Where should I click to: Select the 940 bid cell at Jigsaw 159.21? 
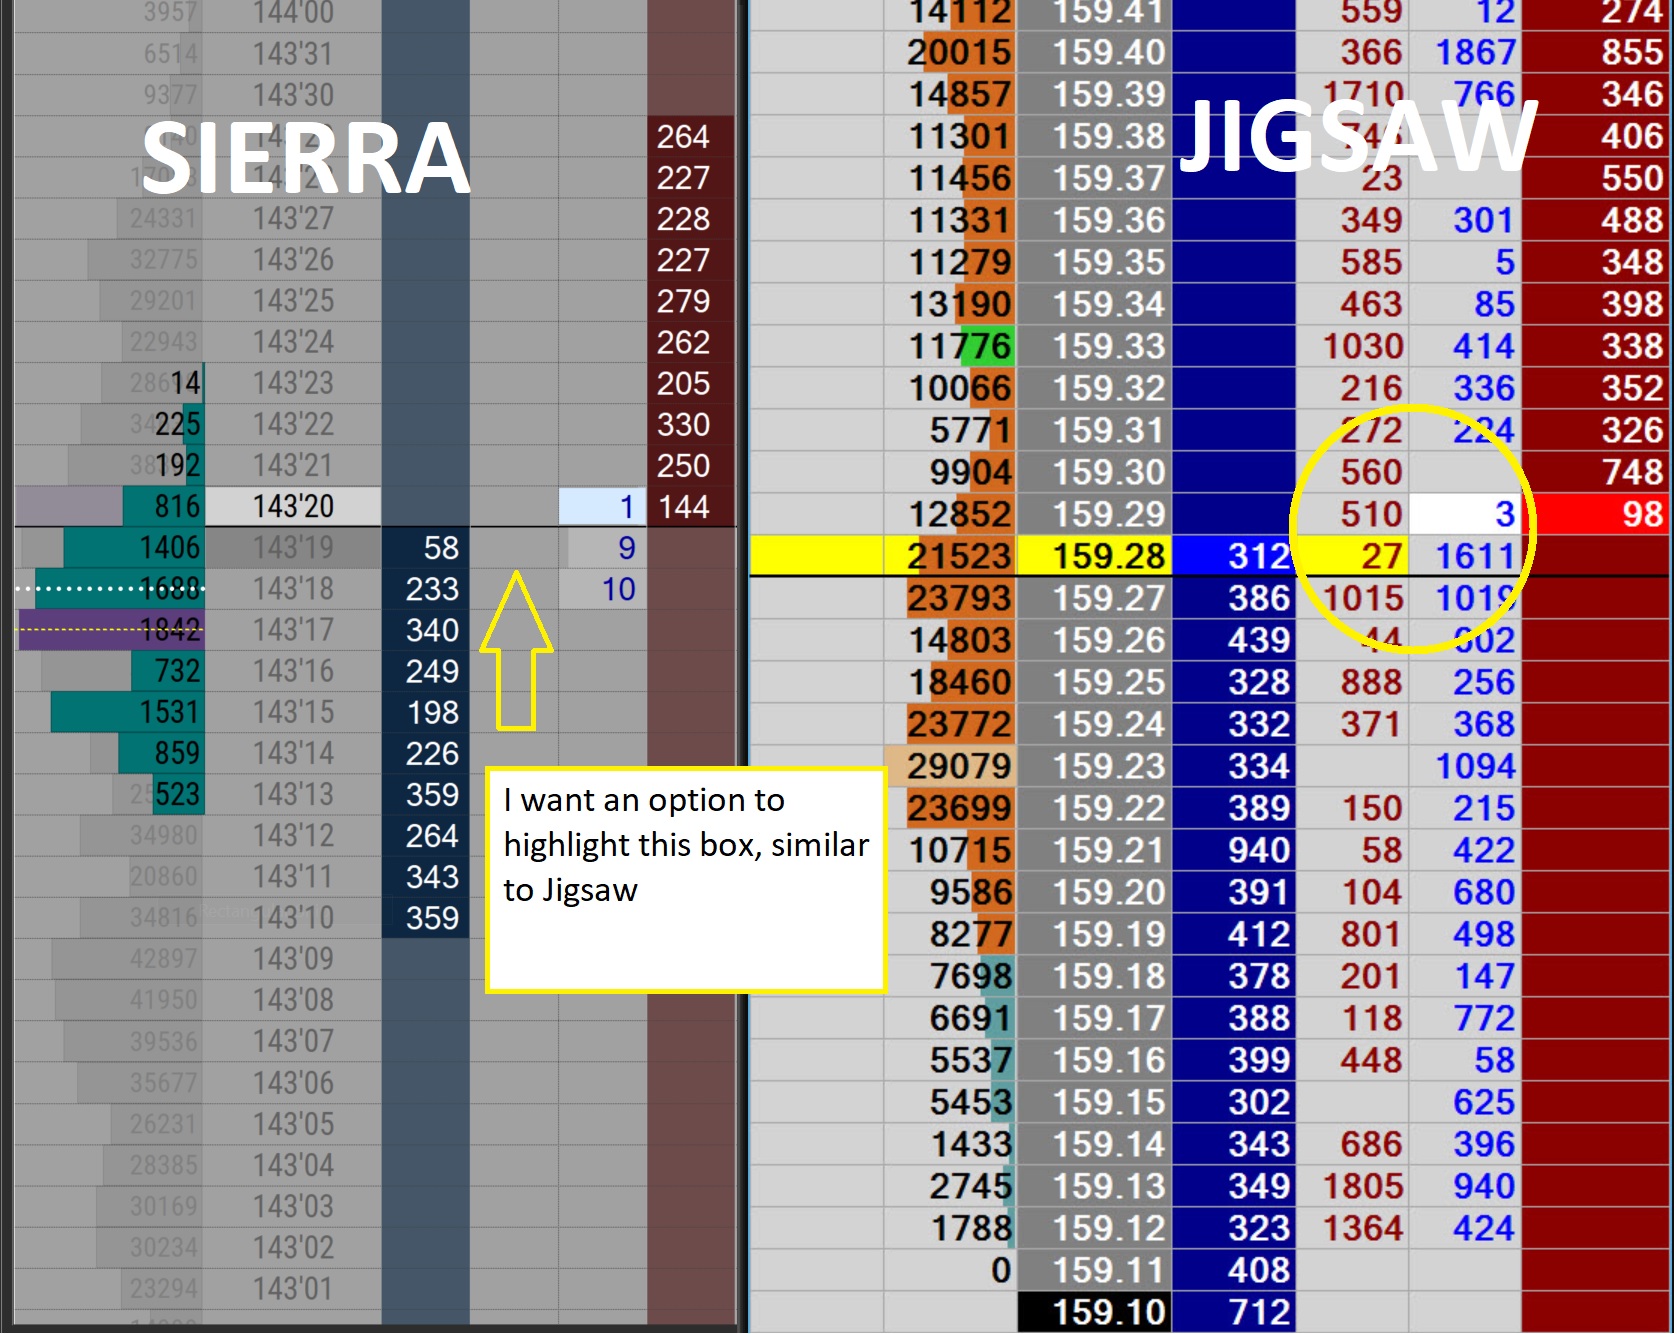[x=1234, y=850]
